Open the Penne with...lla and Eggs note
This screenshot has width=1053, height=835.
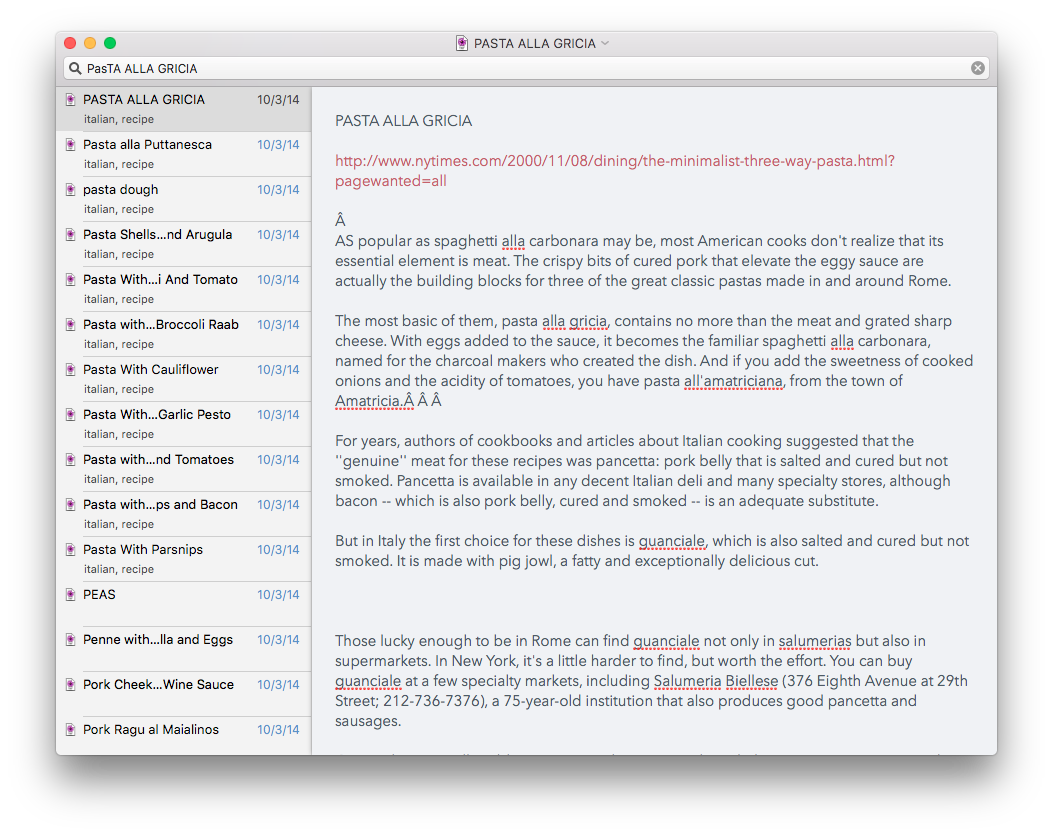[184, 649]
